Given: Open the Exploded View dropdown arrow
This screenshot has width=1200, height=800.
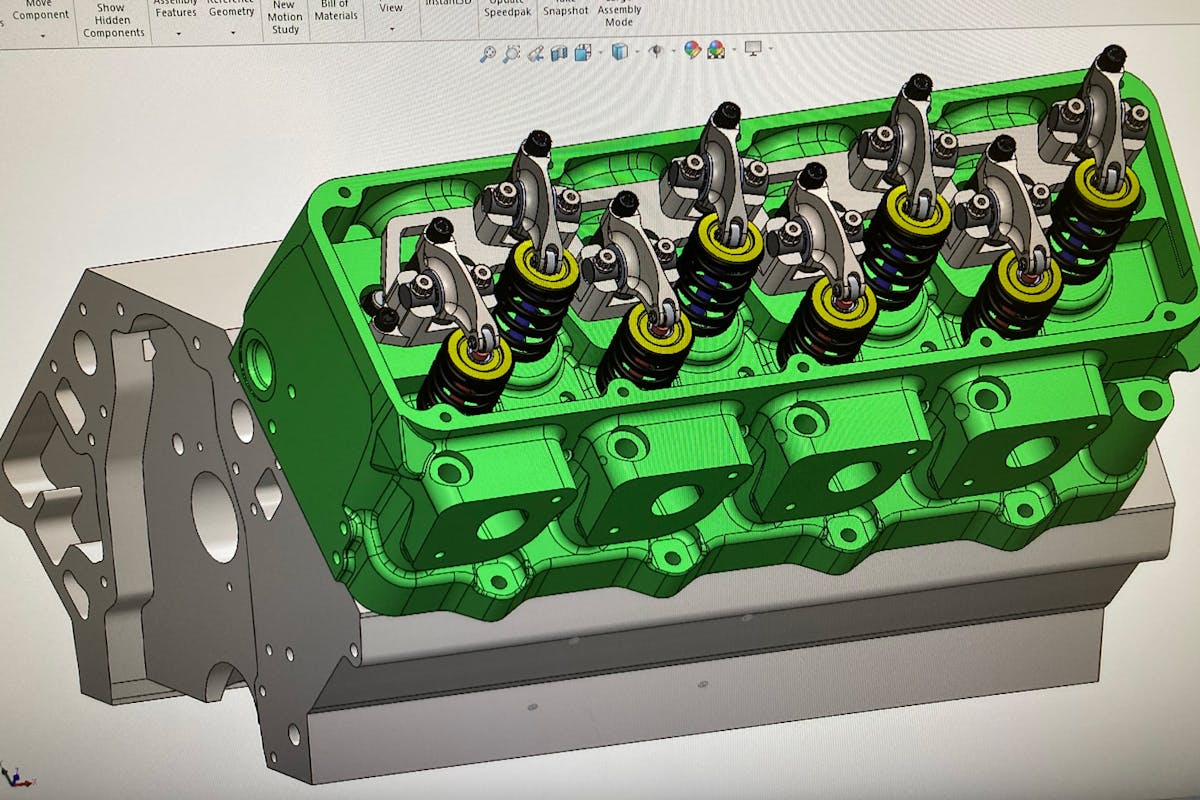Looking at the screenshot, I should coord(391,29).
